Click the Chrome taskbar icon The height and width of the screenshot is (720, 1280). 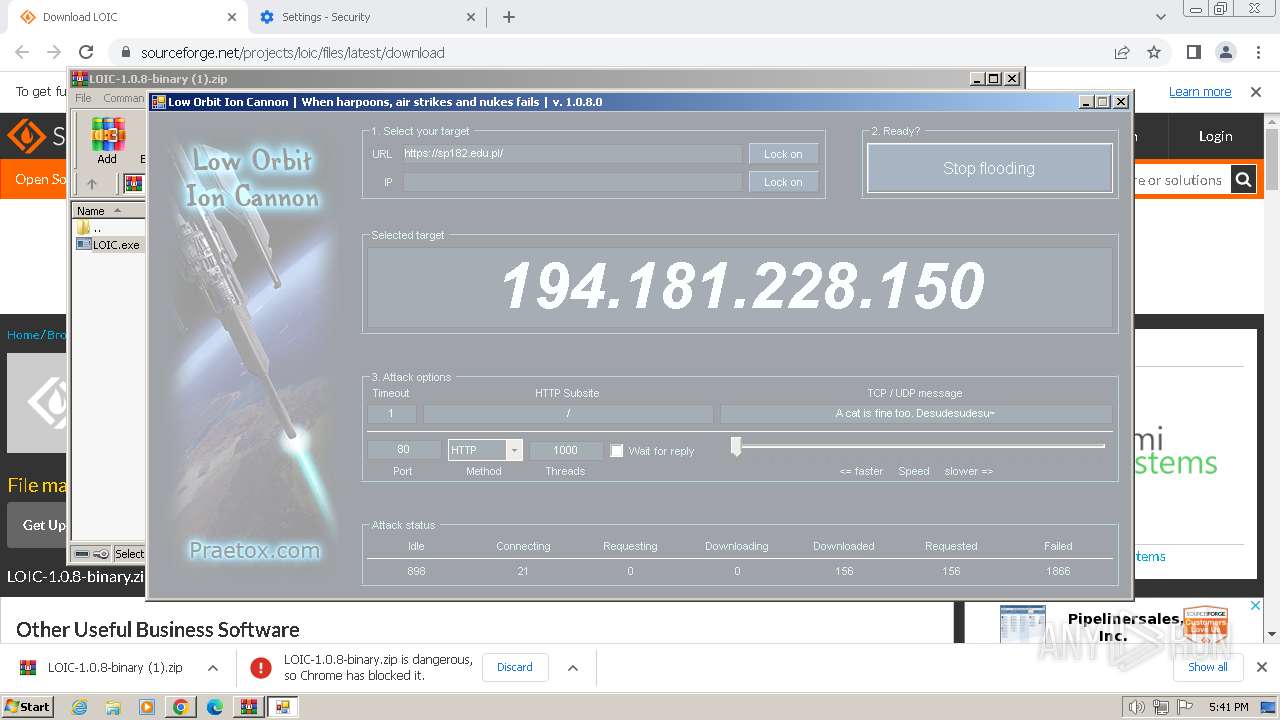click(x=181, y=707)
